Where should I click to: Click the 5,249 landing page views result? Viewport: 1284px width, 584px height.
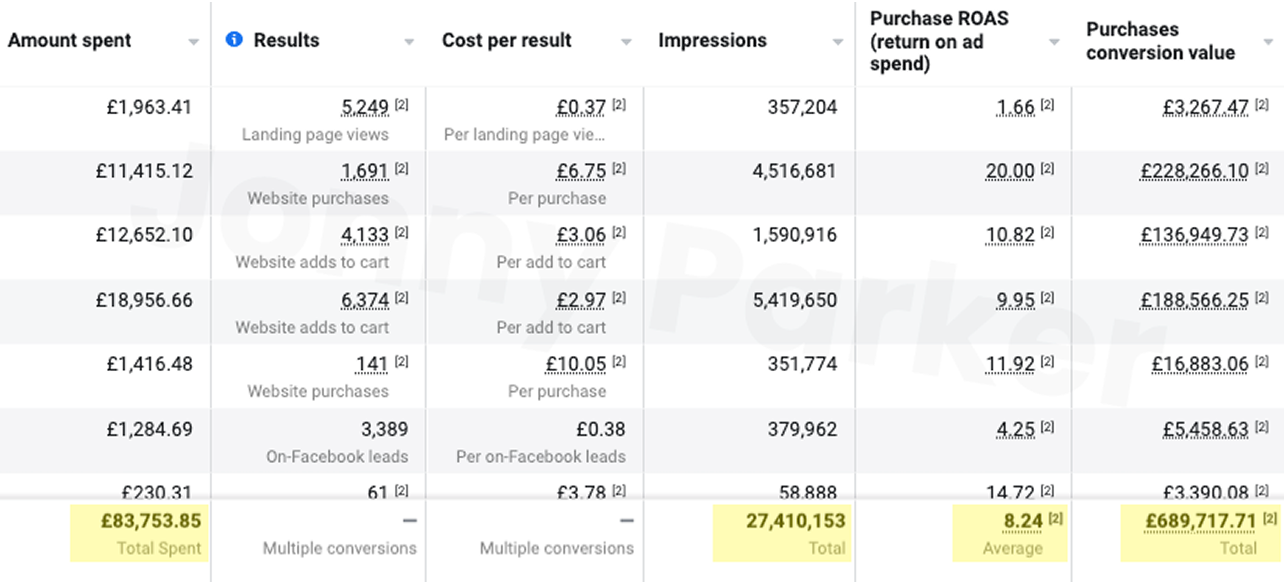tap(364, 107)
